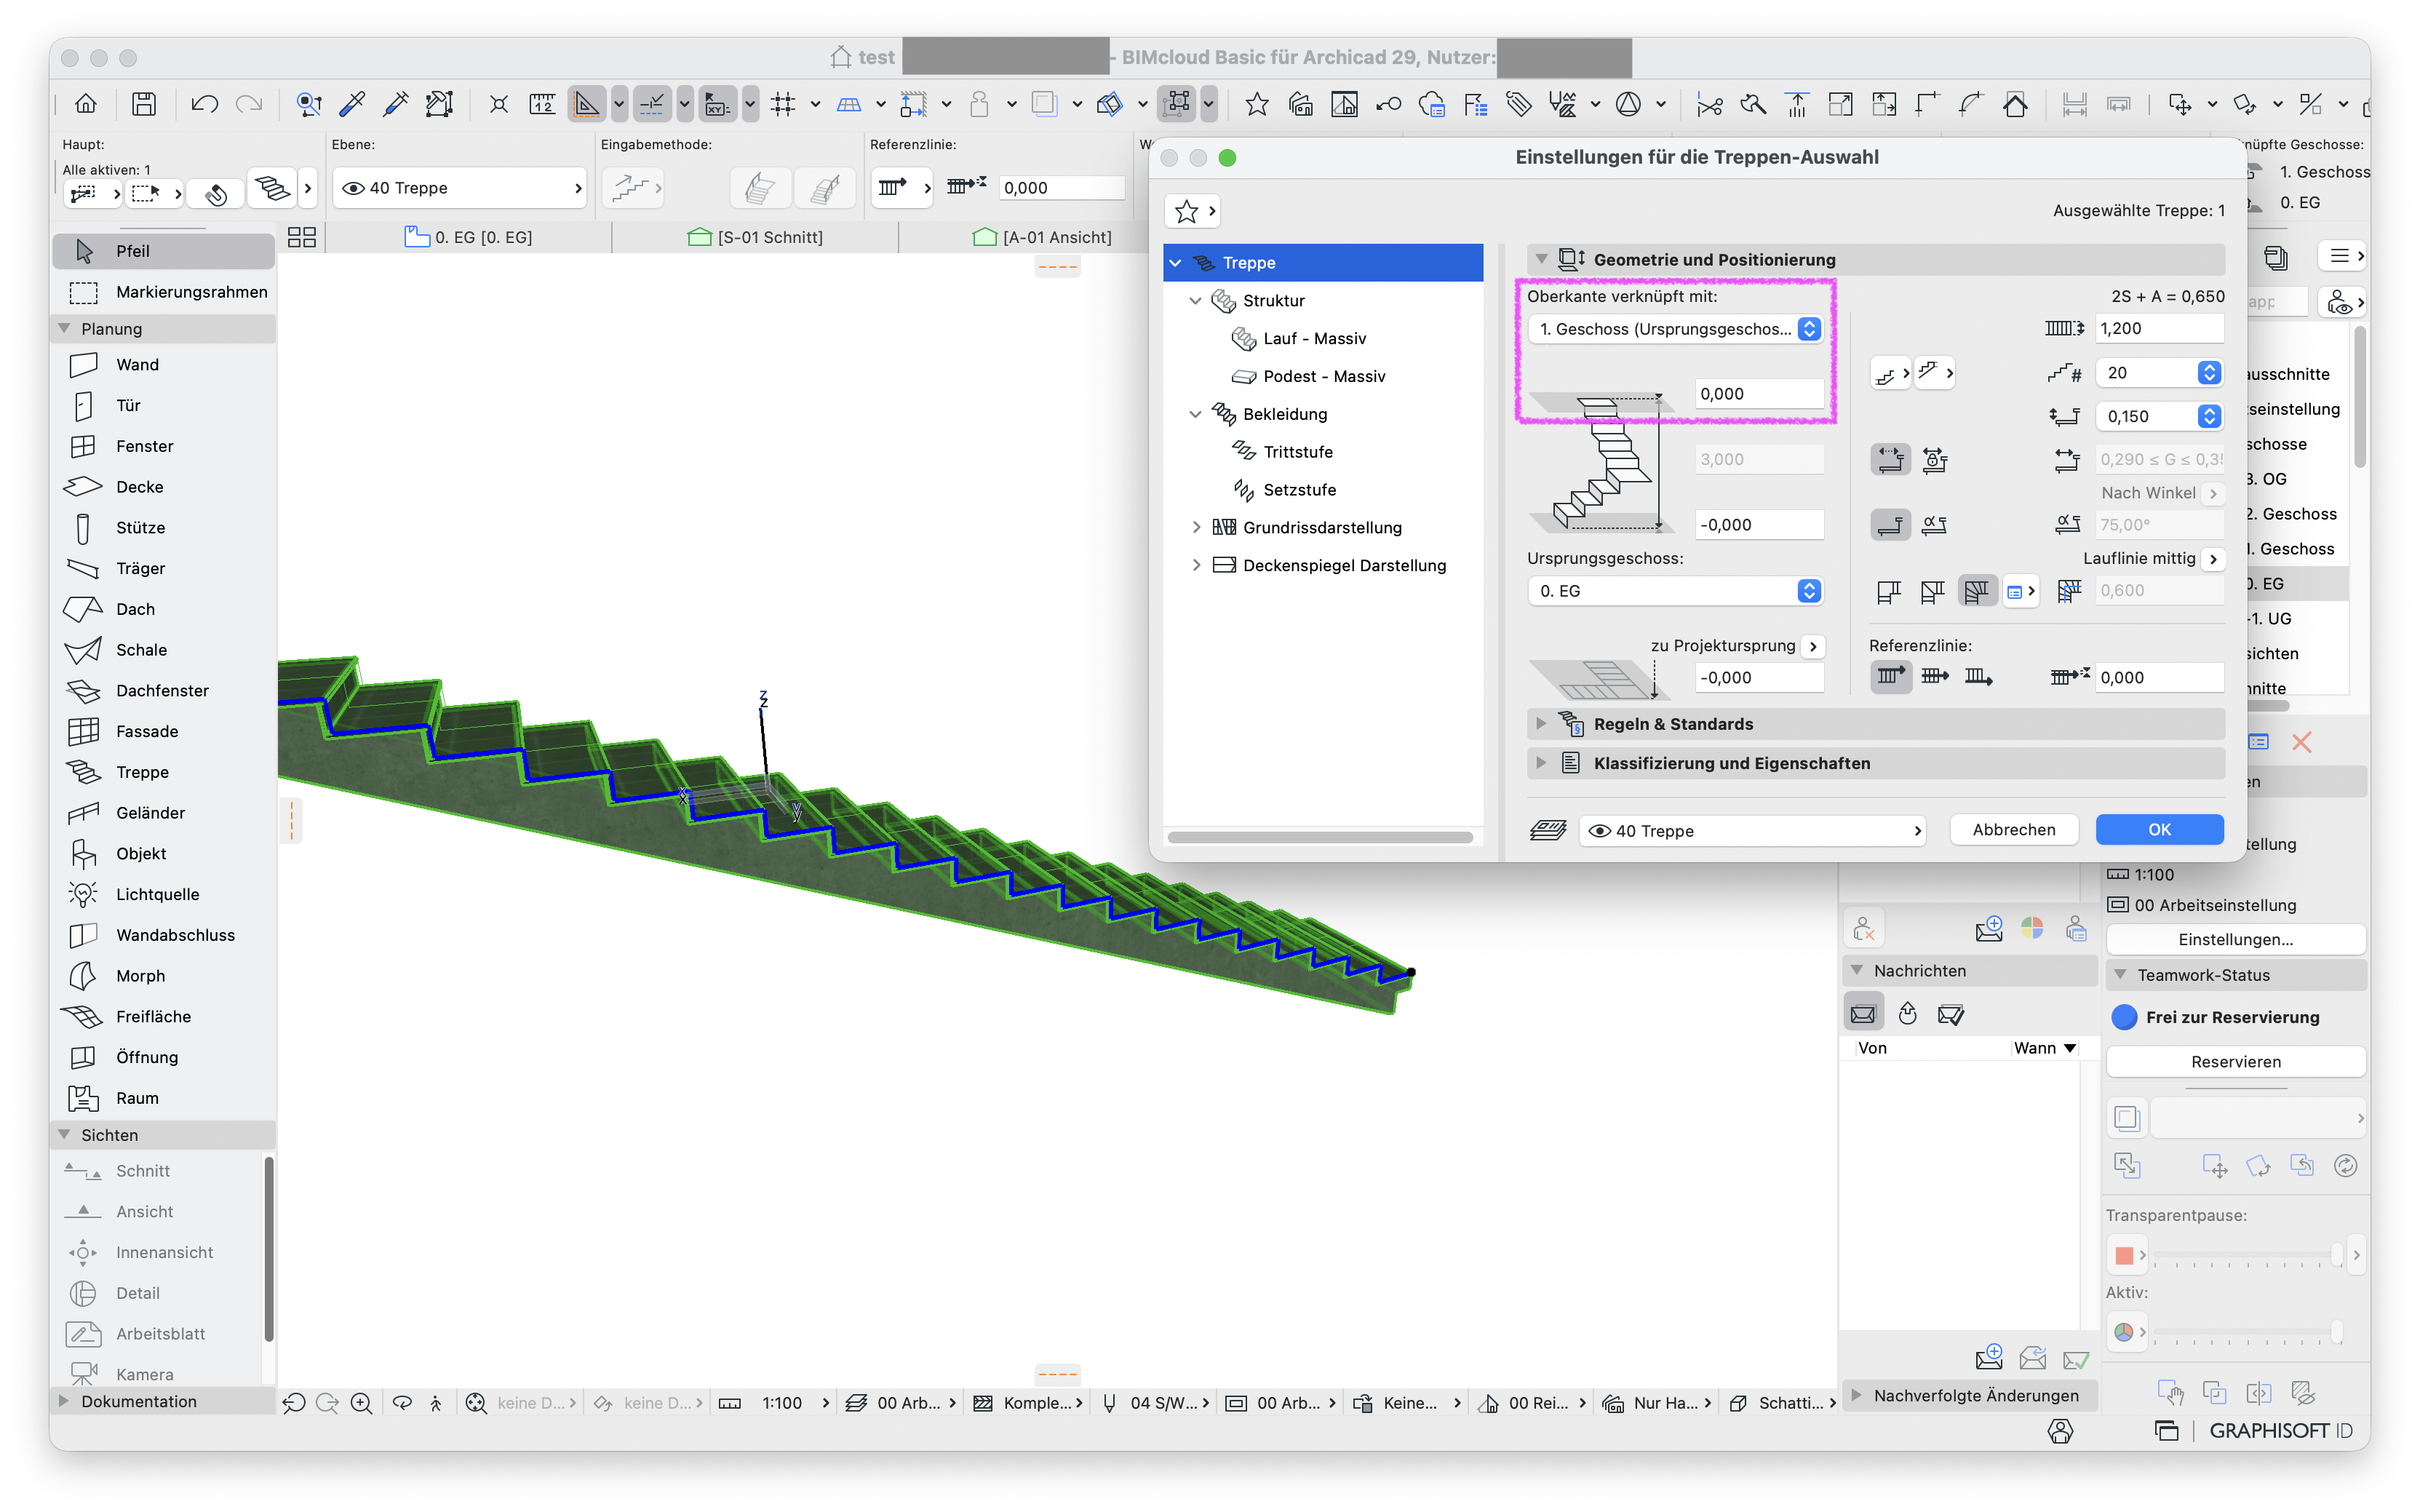2420x1512 pixels.
Task: Expand Regeln & Standards panel
Action: pyautogui.click(x=1541, y=724)
